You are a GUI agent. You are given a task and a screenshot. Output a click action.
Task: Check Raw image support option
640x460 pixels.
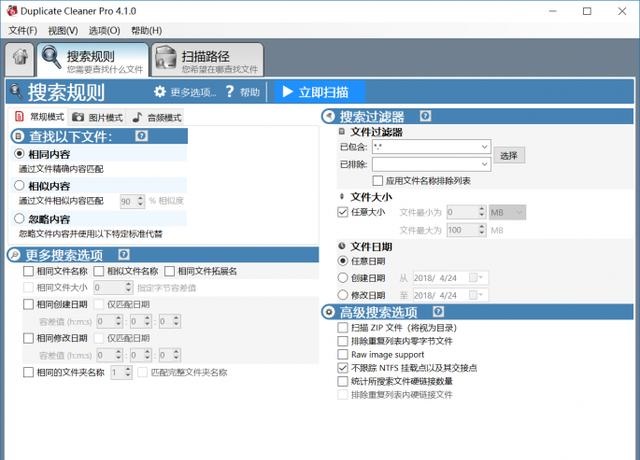(342, 354)
